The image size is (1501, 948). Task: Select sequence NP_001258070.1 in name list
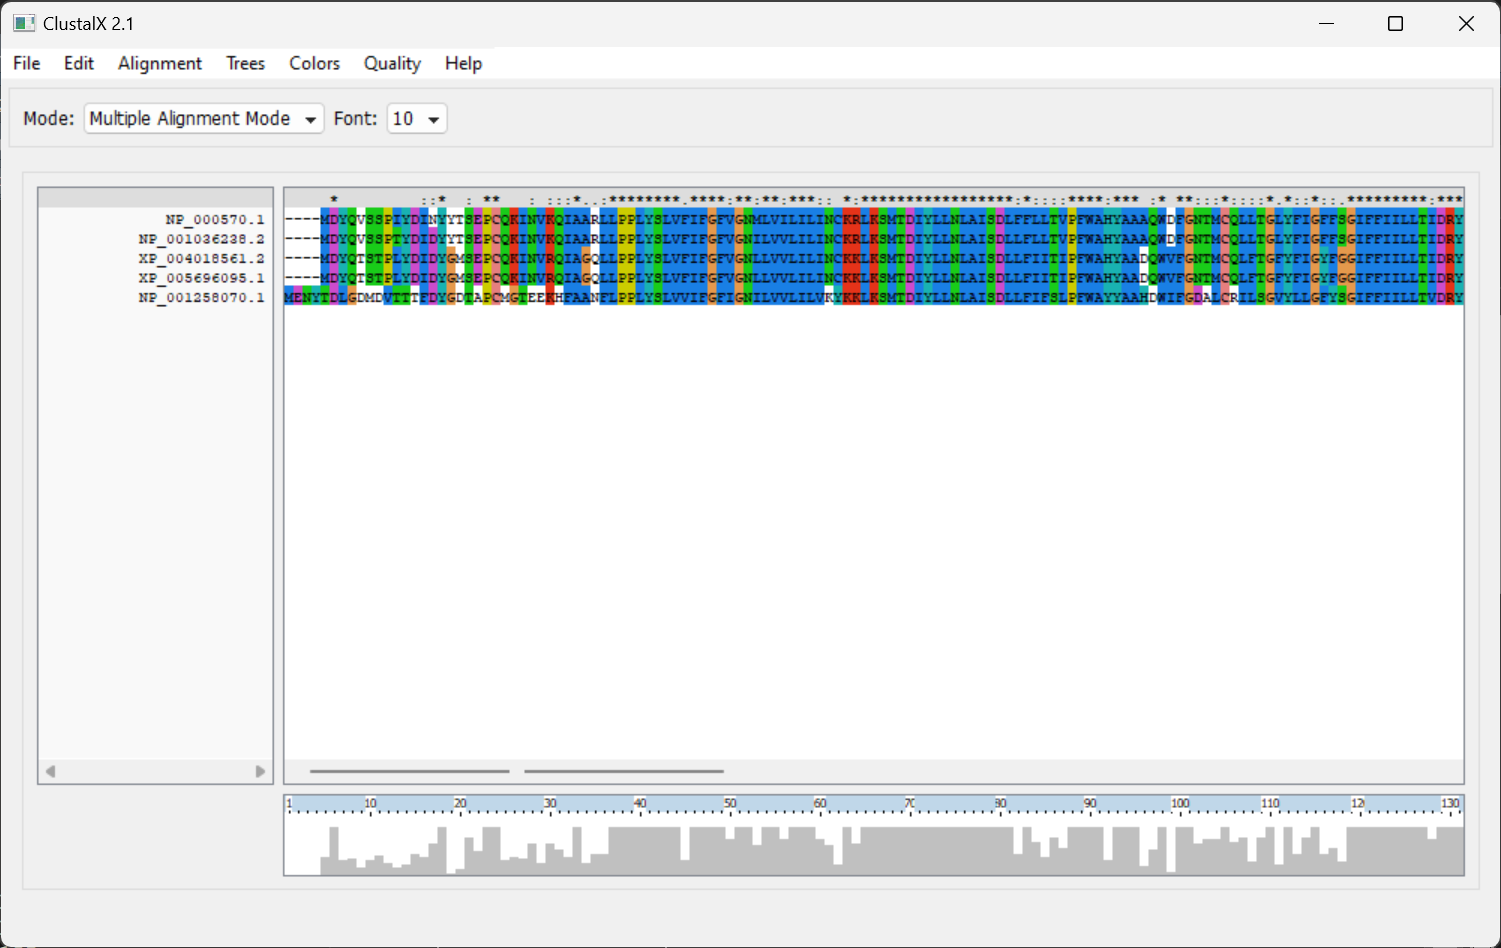tap(202, 298)
